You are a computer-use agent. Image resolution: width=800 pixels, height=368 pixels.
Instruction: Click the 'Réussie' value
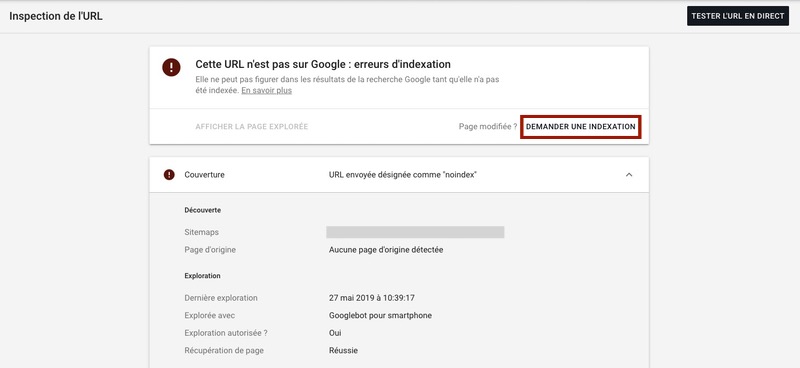(x=343, y=351)
